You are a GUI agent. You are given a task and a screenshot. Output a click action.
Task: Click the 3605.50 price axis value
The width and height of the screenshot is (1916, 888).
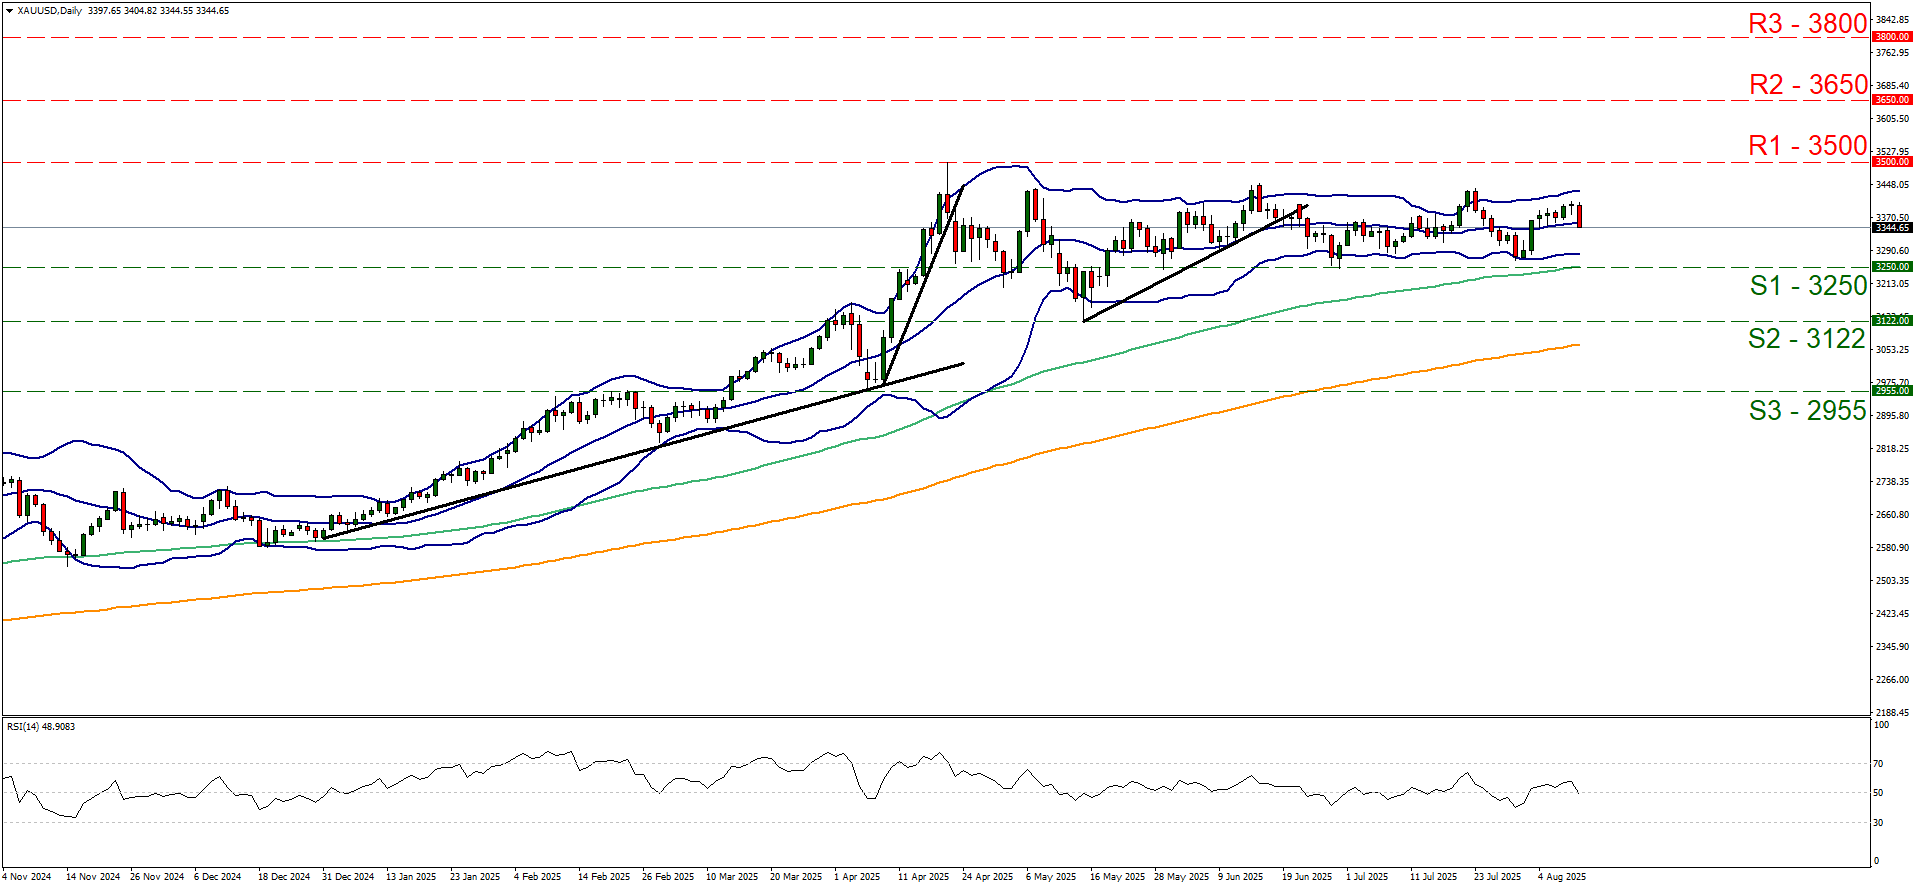pyautogui.click(x=1892, y=119)
